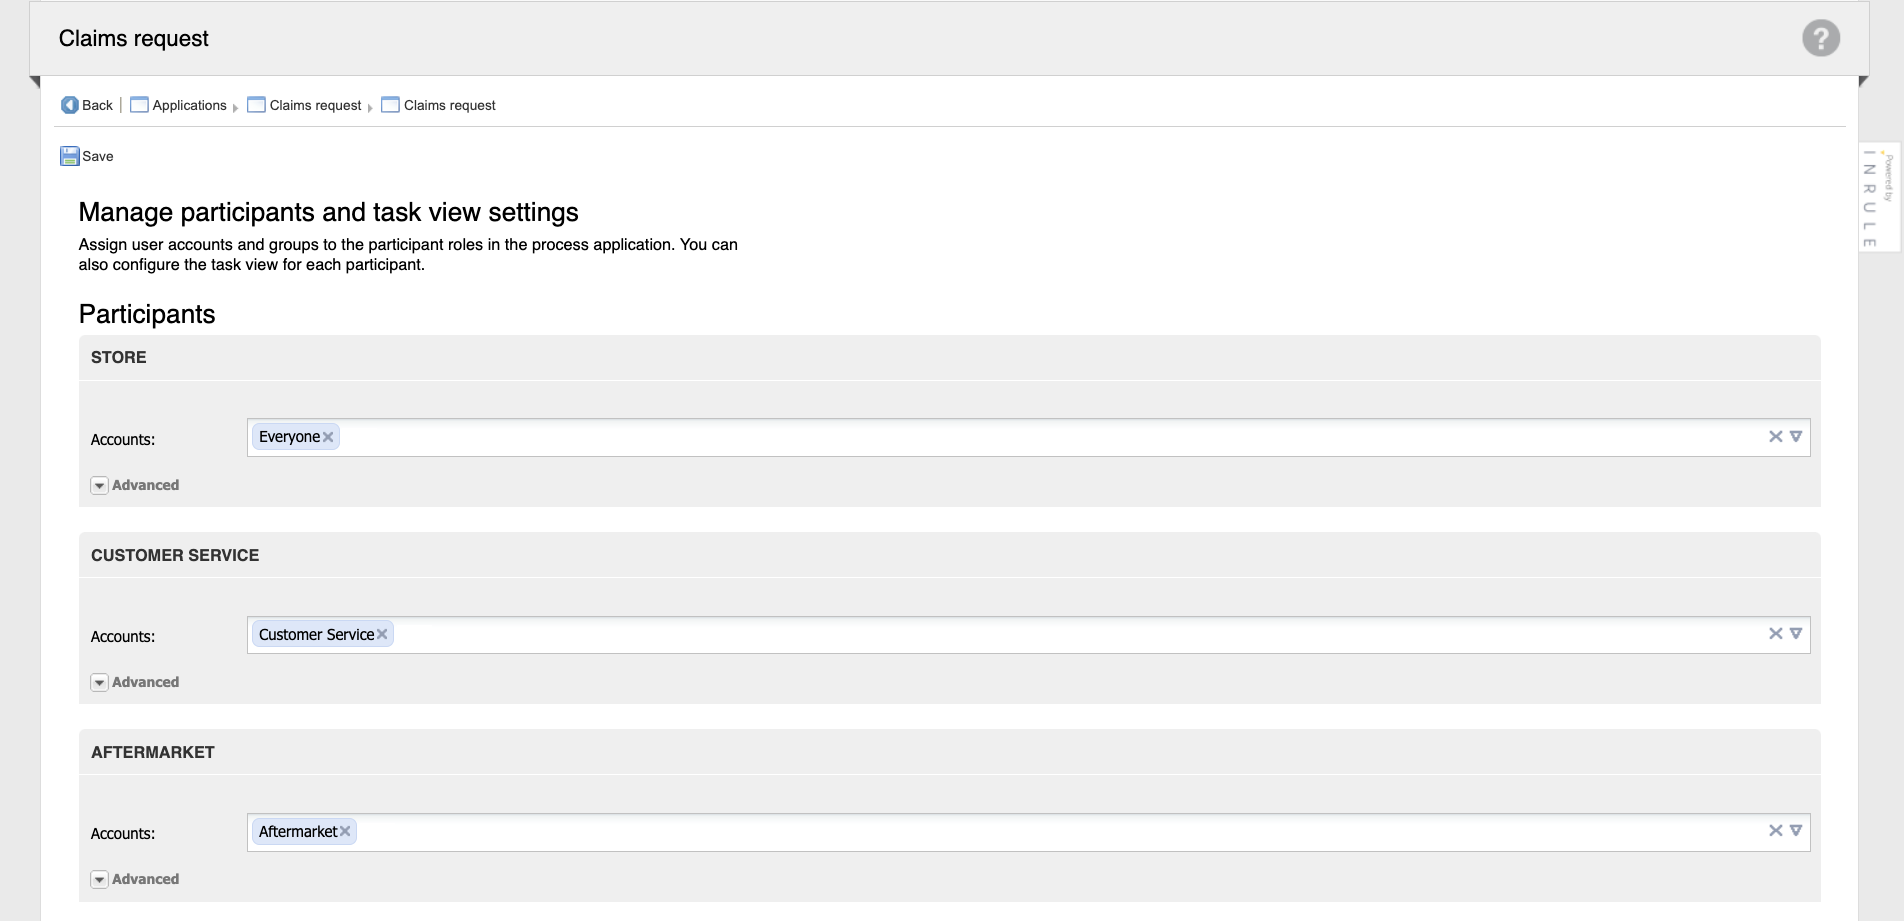Image resolution: width=1904 pixels, height=921 pixels.
Task: Open the Store accounts dropdown arrow
Action: [x=1796, y=437]
